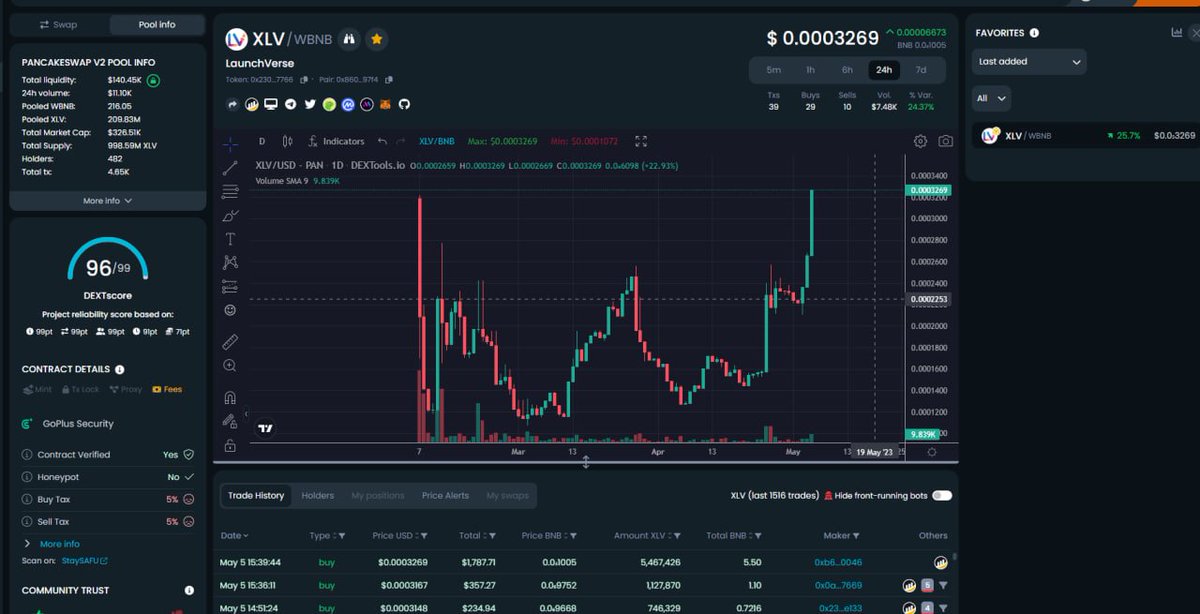
Task: Open the D chart interval dropdown
Action: click(262, 141)
